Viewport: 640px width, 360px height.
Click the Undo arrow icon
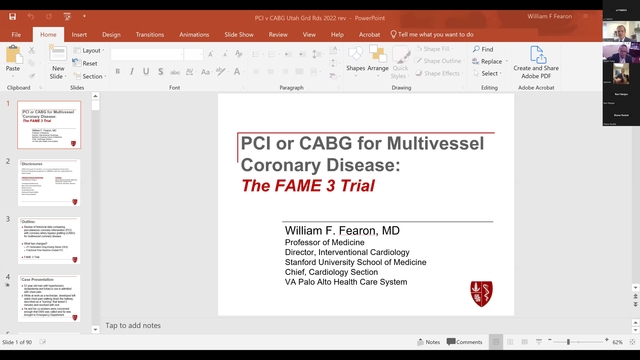click(31, 16)
